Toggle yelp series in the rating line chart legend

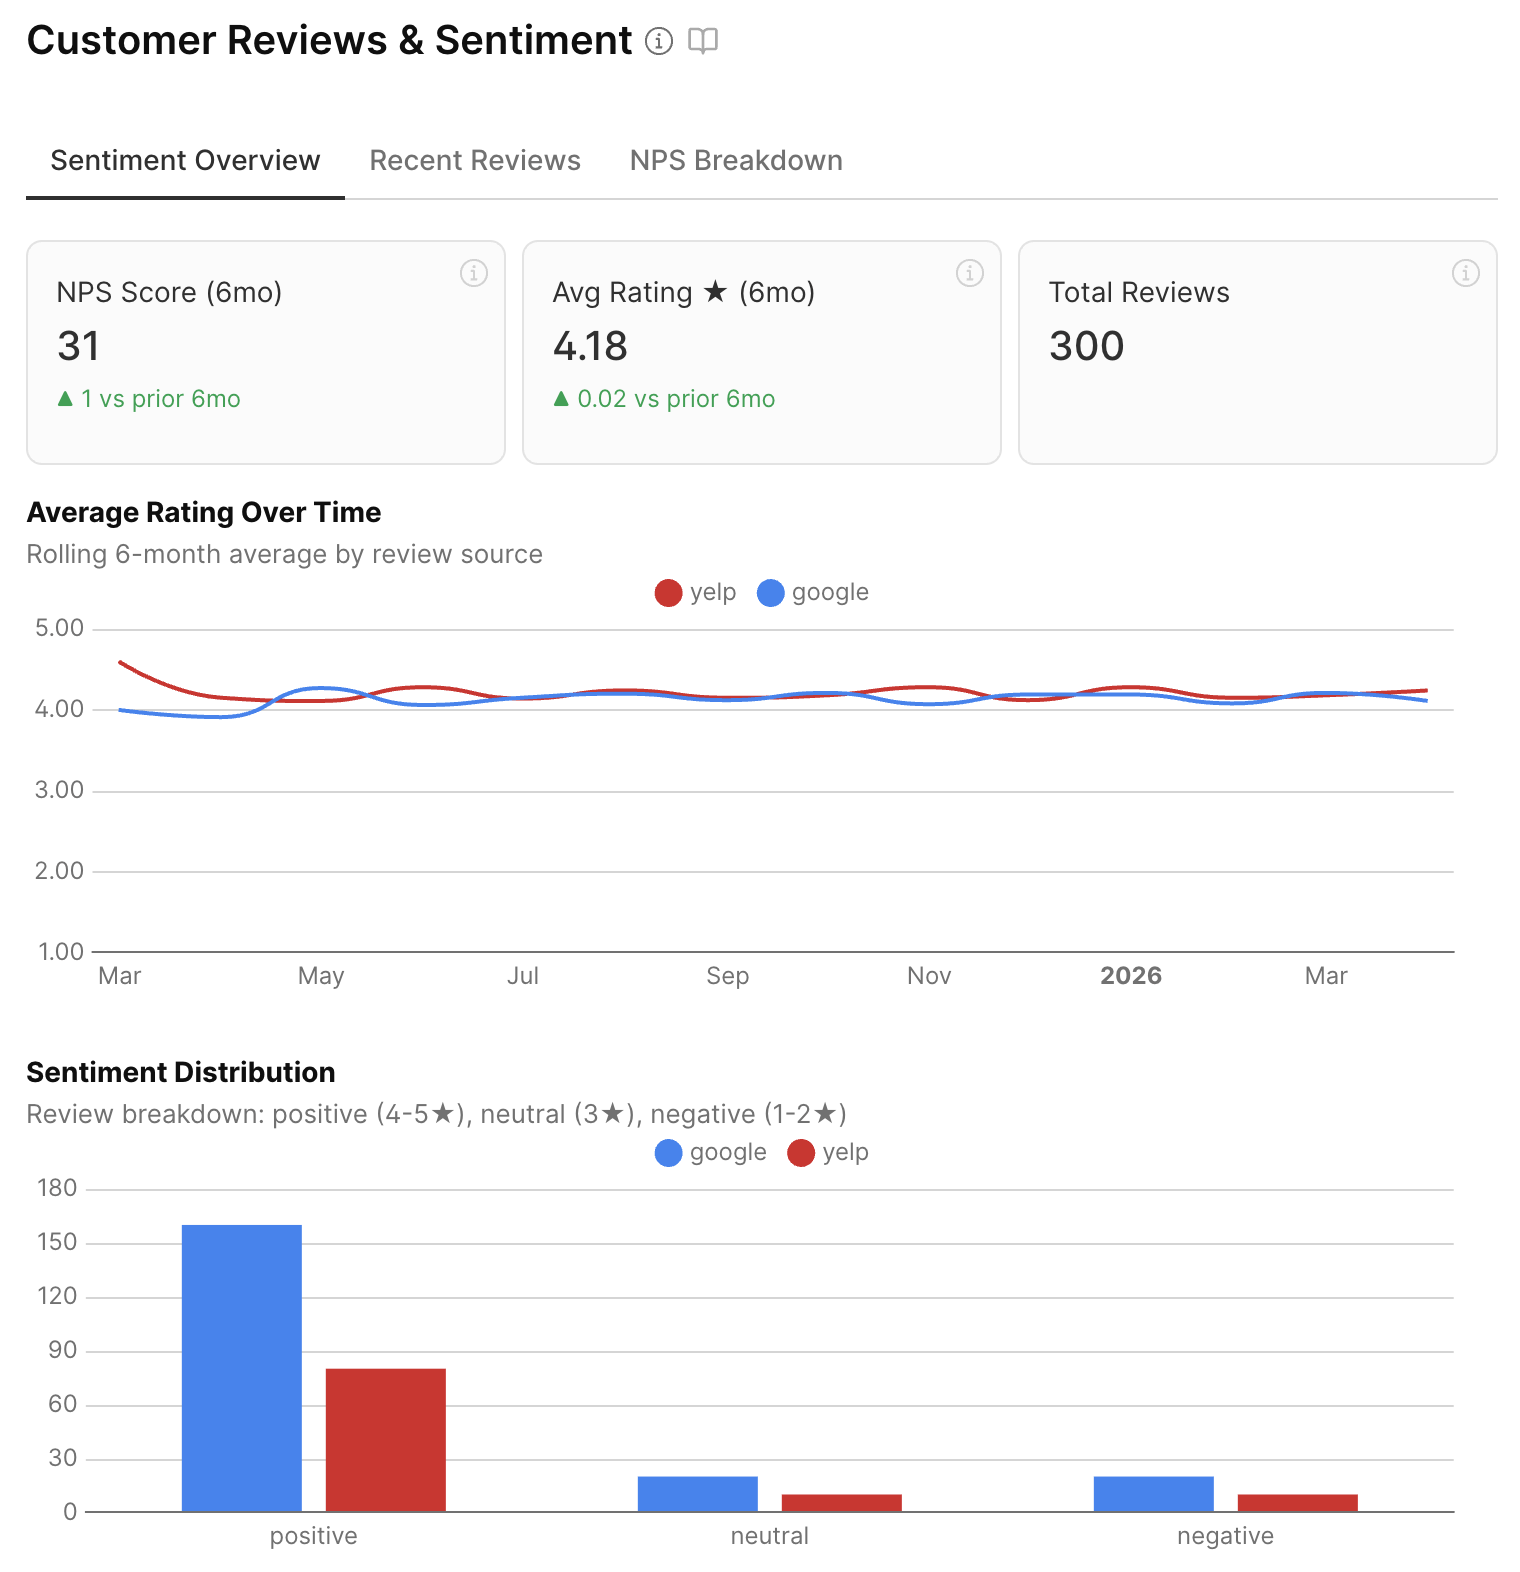tap(696, 593)
